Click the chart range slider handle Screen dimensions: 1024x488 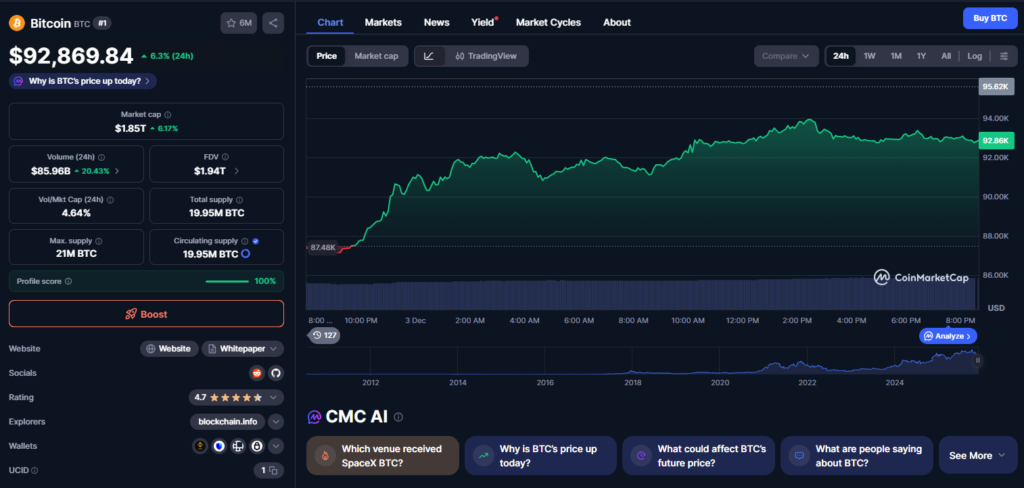[x=978, y=361]
